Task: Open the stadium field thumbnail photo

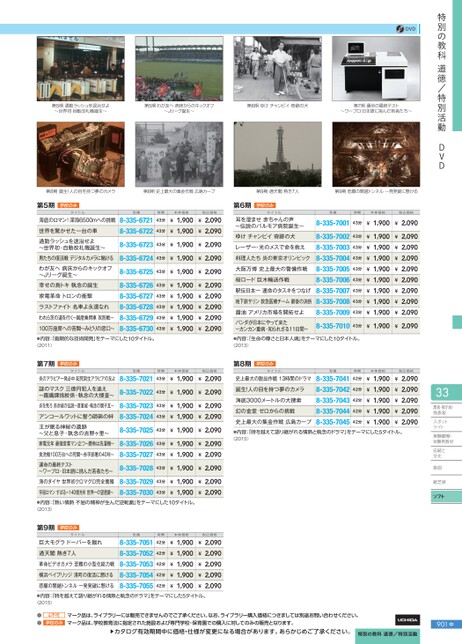Action: coord(179,69)
